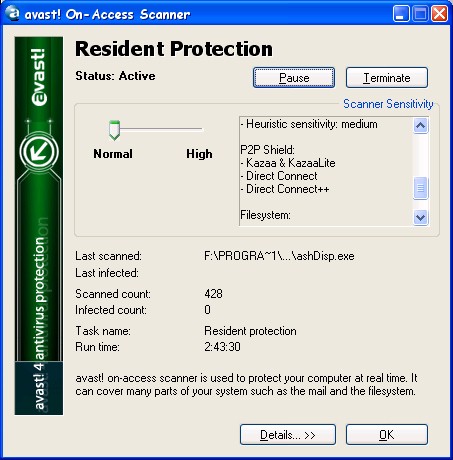Click the scanned count value 428
The width and height of the screenshot is (453, 460).
click(x=213, y=294)
